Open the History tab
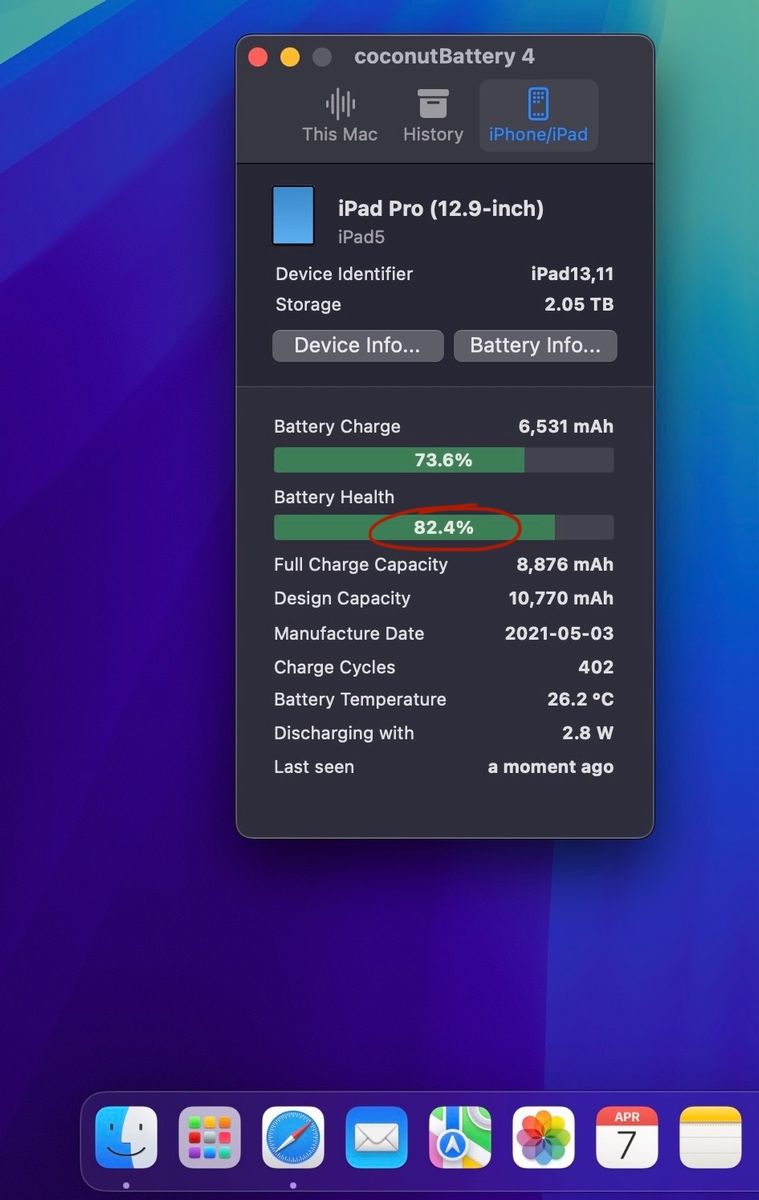The height and width of the screenshot is (1200, 759). pos(433,116)
